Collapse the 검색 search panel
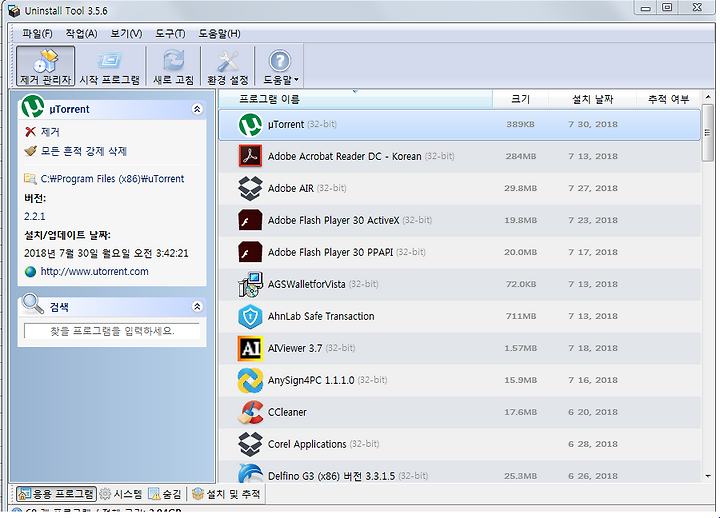720x518 pixels. point(197,306)
